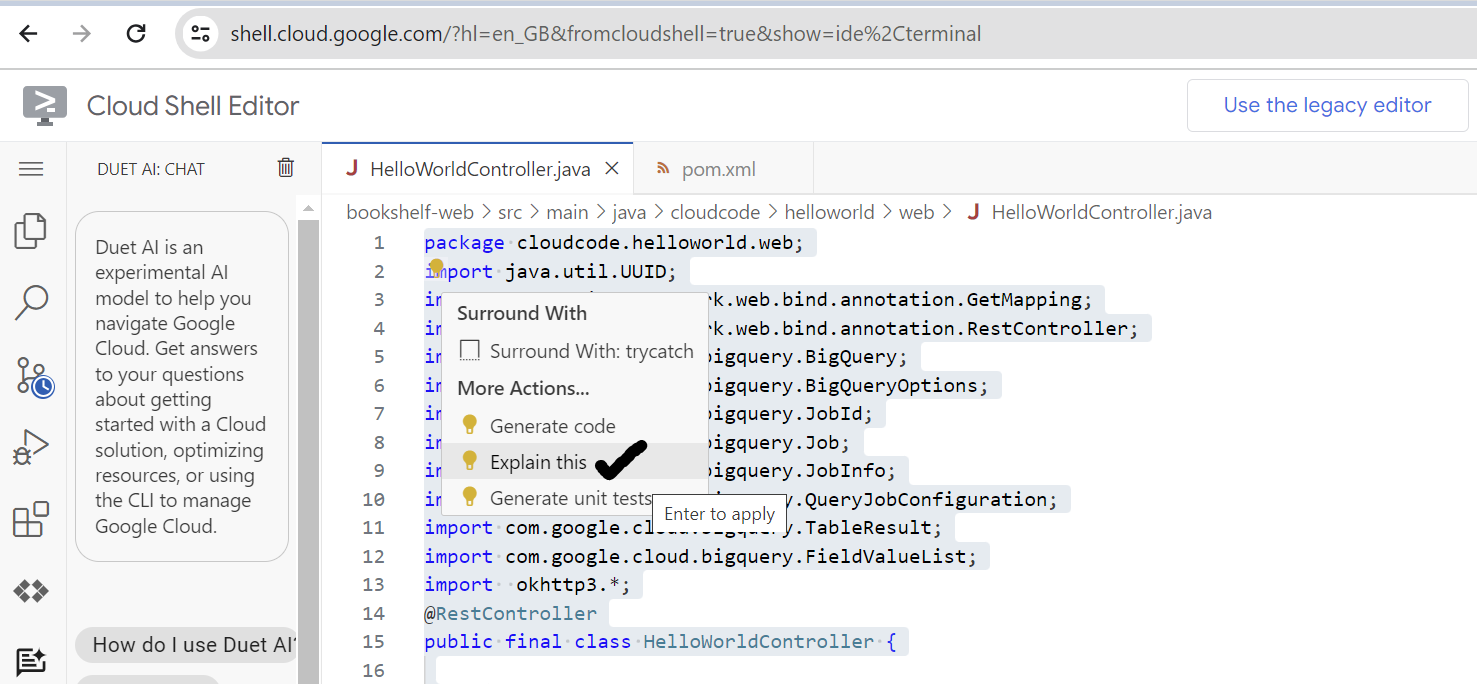Click the hamburger menu icon
The image size is (1477, 684).
(31, 169)
